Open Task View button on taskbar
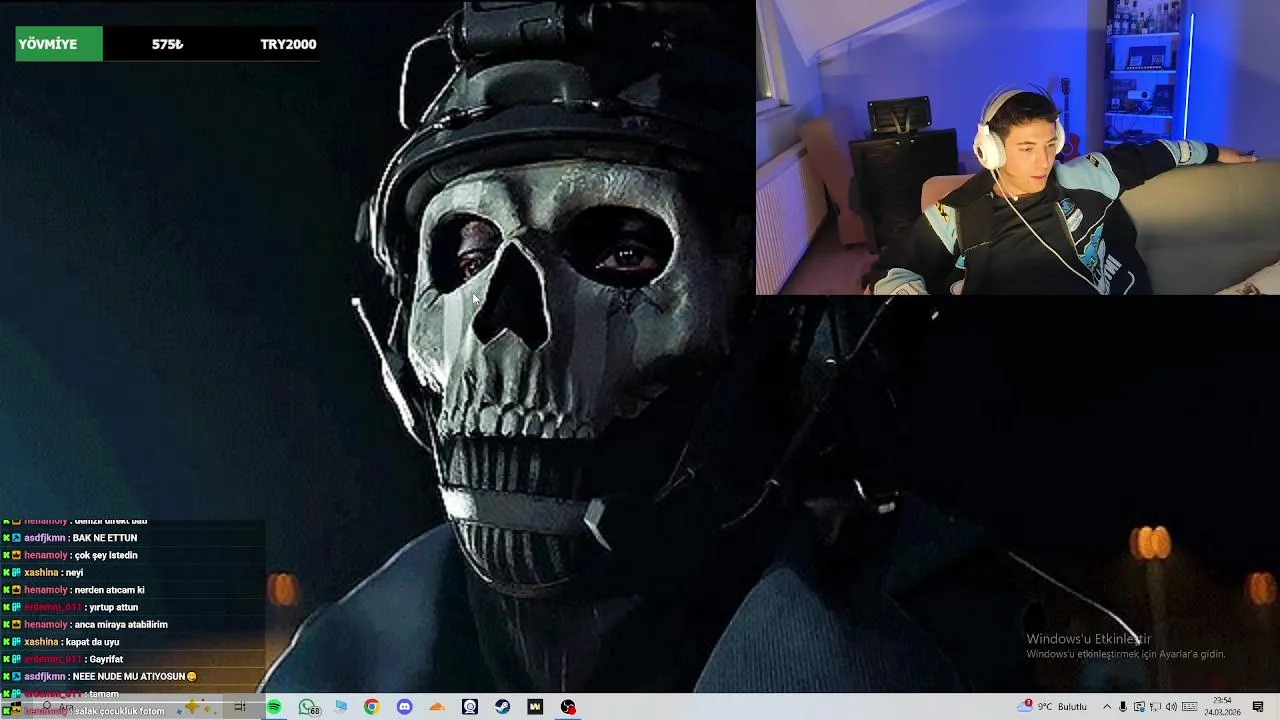 click(x=239, y=707)
